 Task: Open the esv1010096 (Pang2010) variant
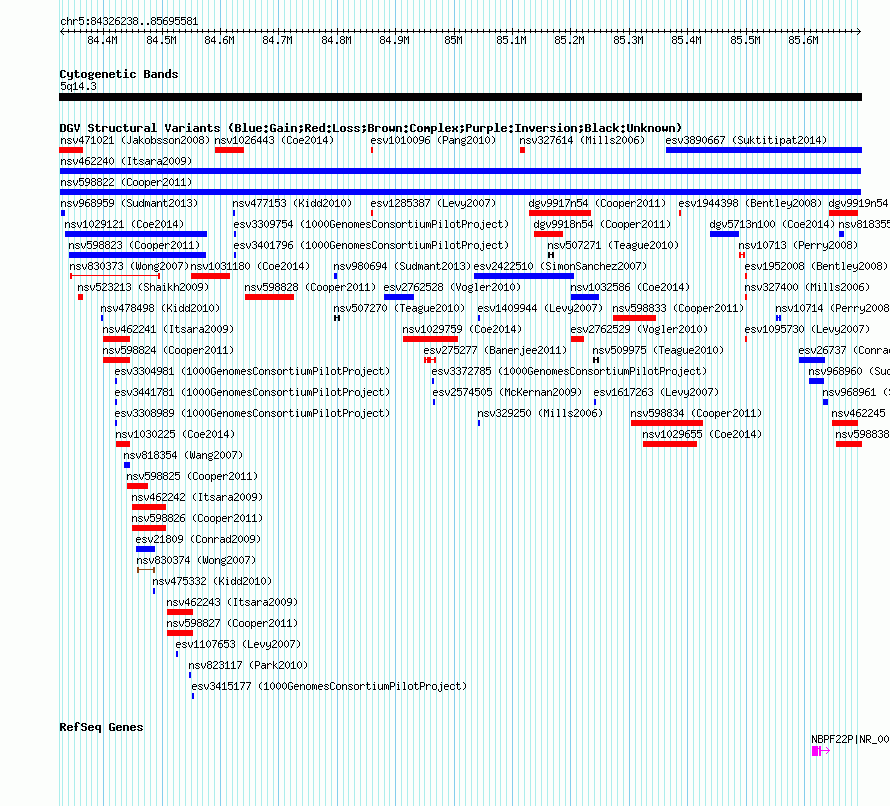point(433,140)
